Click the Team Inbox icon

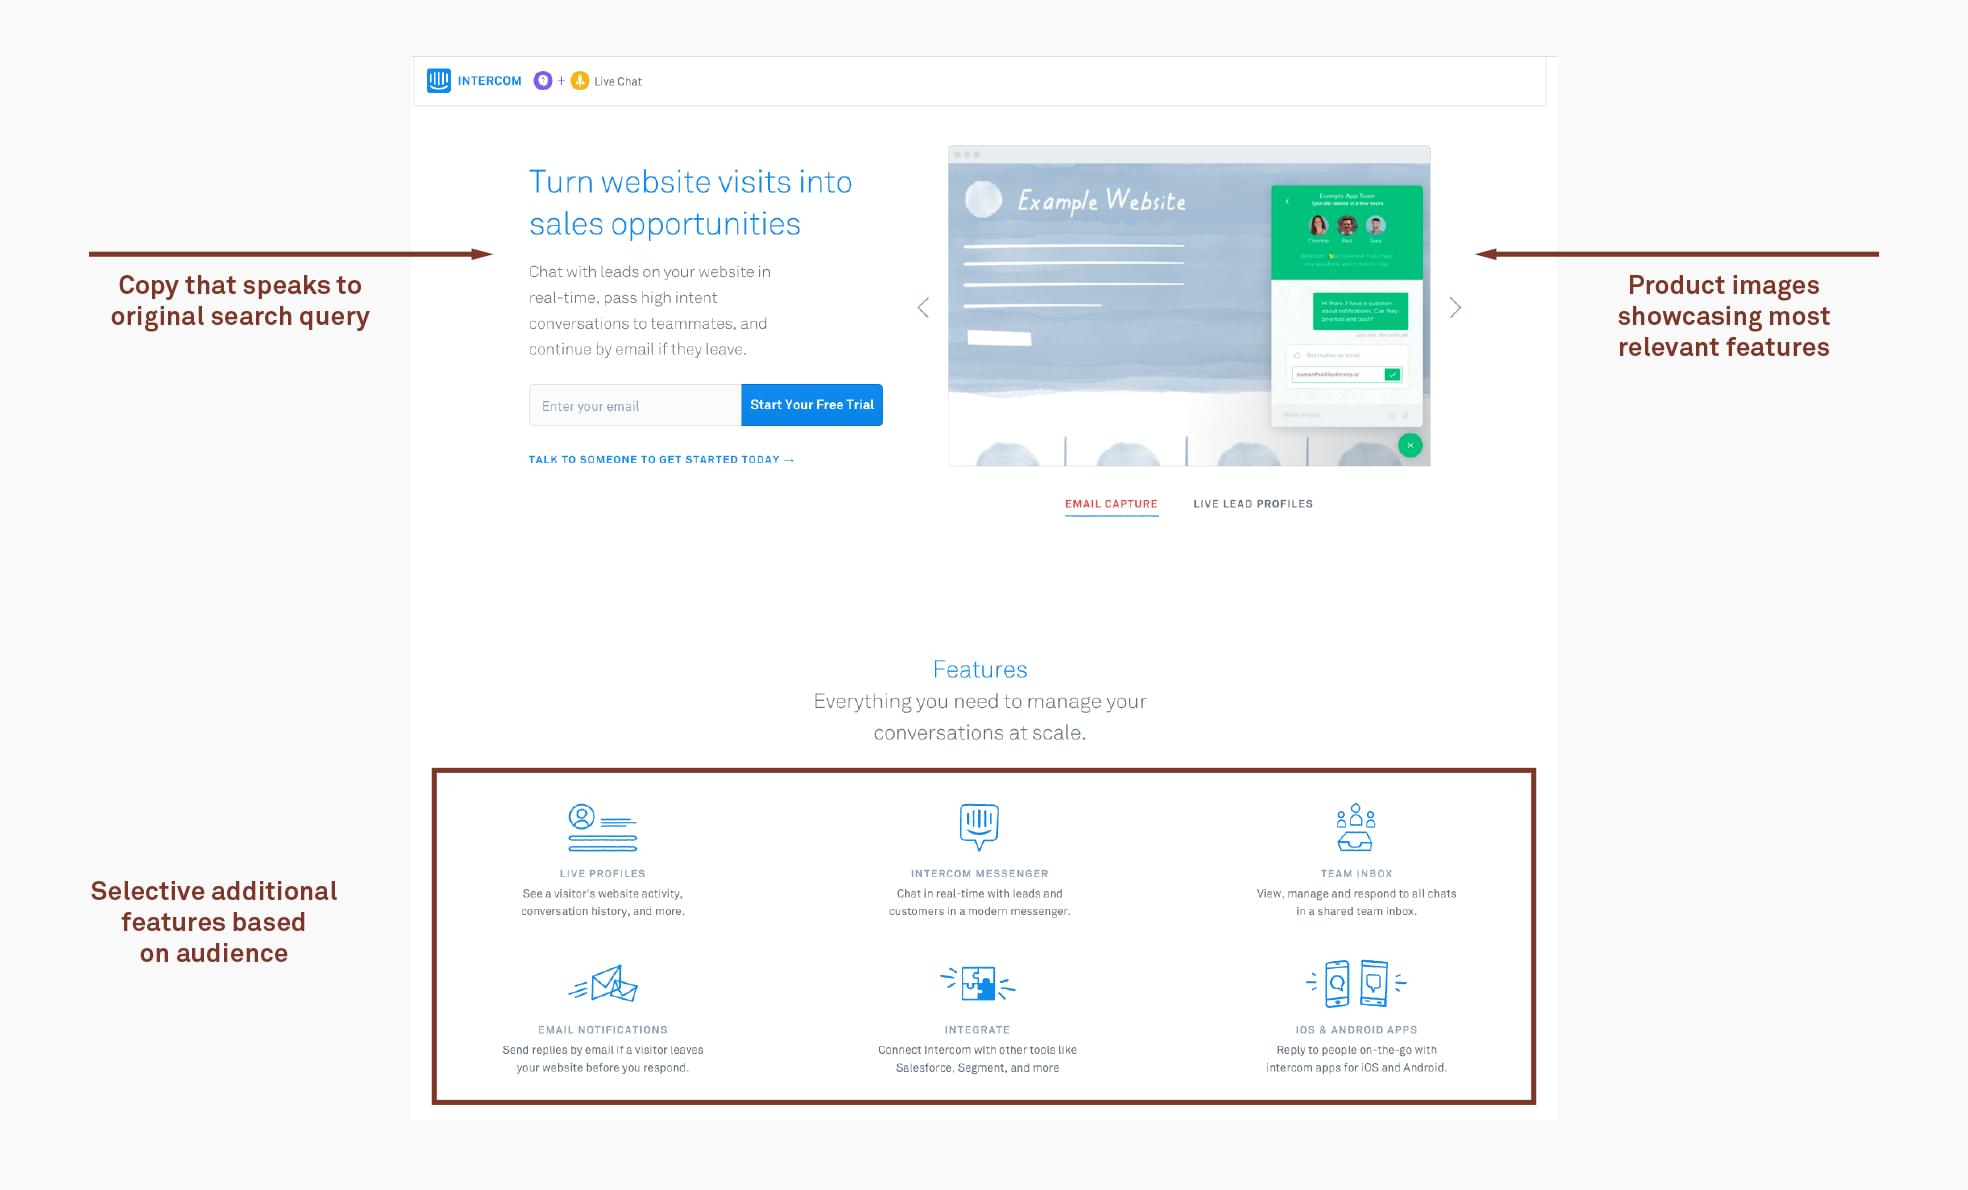[1357, 828]
